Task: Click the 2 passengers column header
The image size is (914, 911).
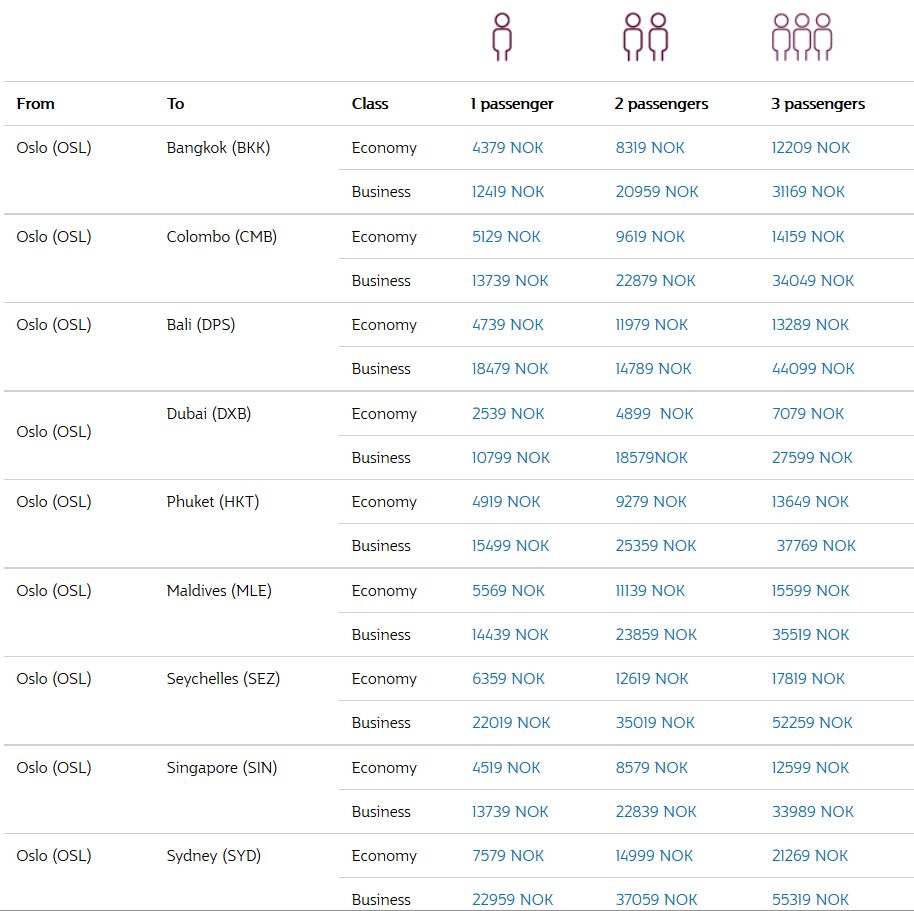Action: point(661,104)
